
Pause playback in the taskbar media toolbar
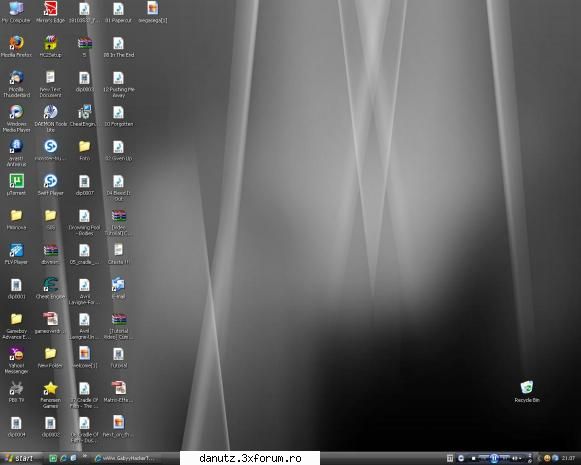tap(494, 458)
